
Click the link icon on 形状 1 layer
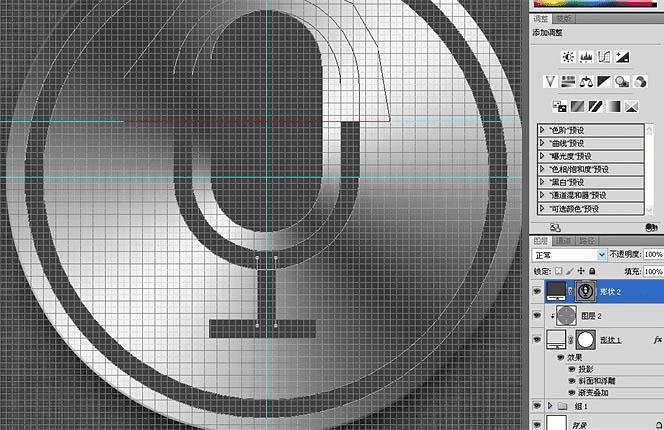[570, 340]
